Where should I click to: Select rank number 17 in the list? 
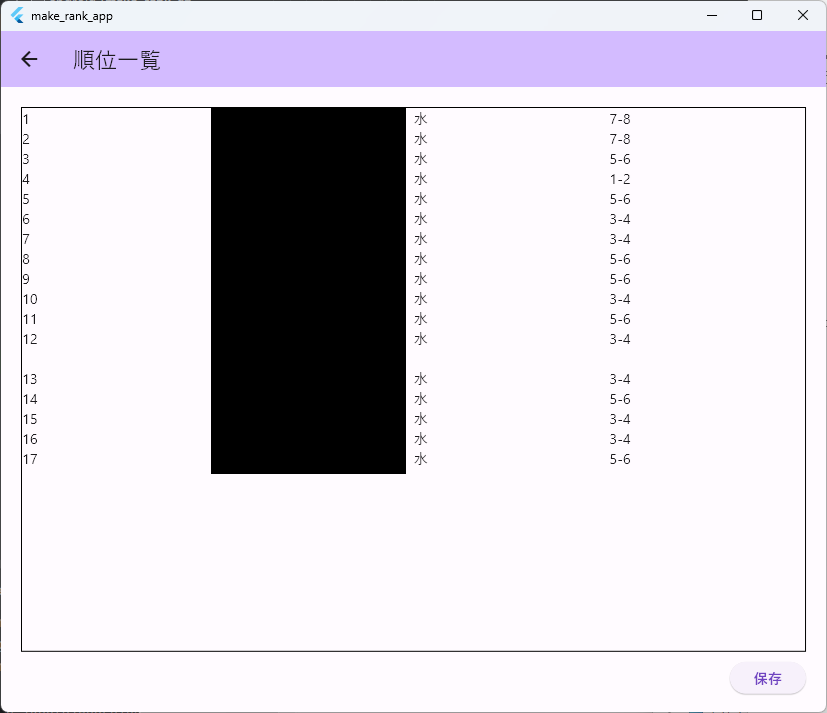[x=30, y=459]
